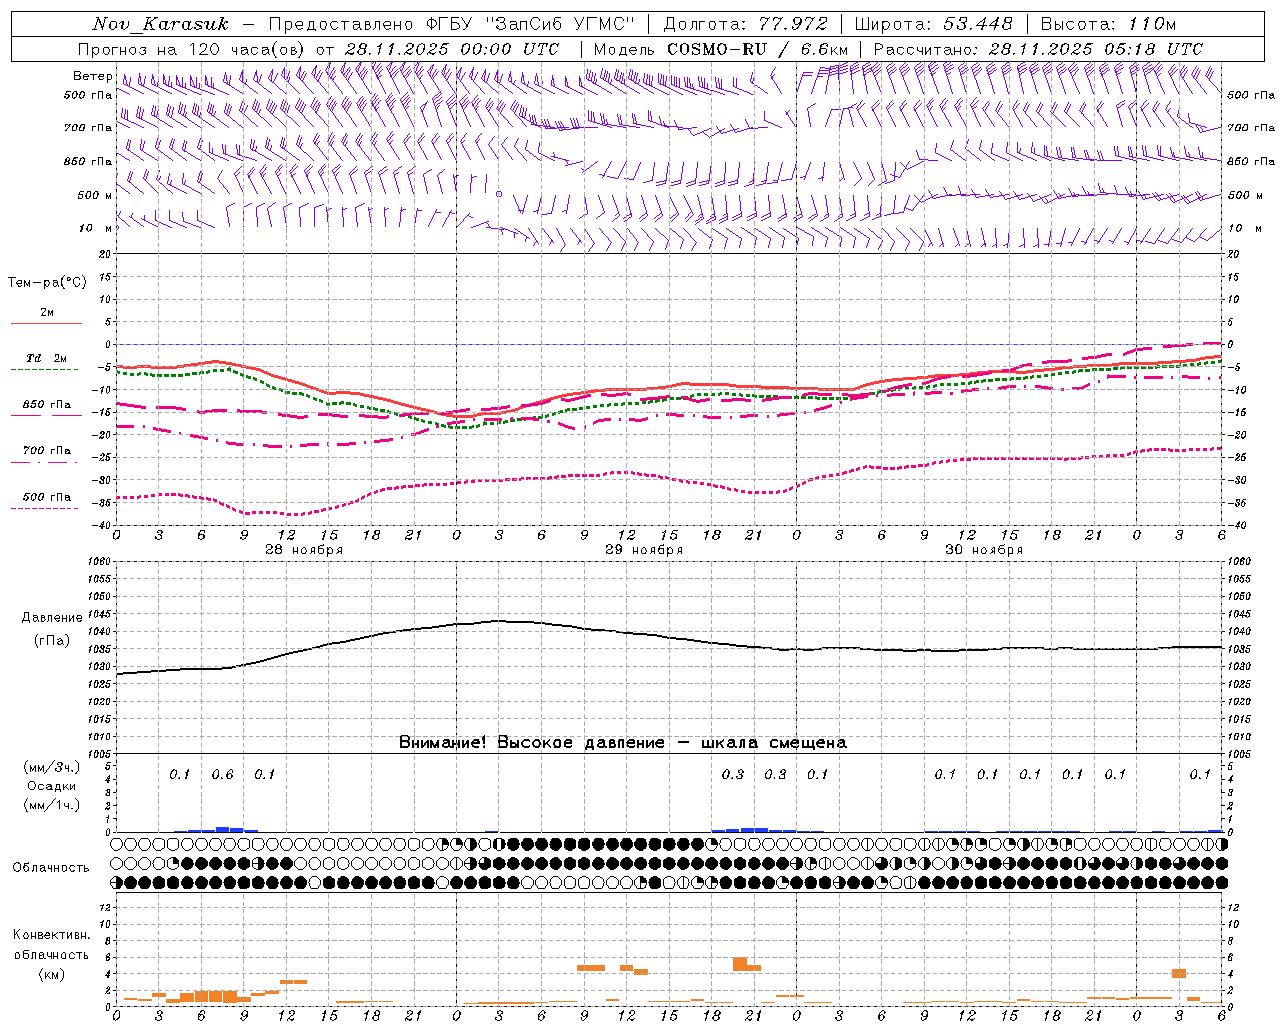
Task: Click the 2м temperature legend line sample
Action: [x=46, y=324]
